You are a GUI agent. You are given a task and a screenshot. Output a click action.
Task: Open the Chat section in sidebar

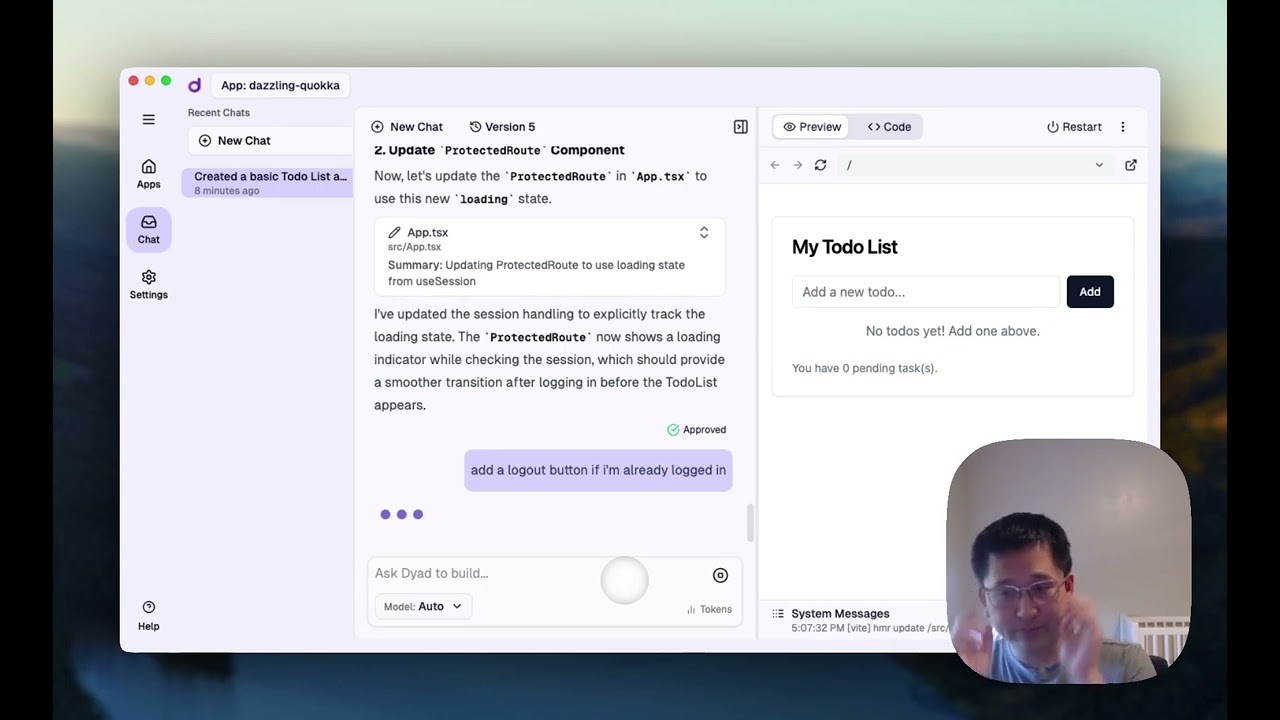[x=148, y=229]
